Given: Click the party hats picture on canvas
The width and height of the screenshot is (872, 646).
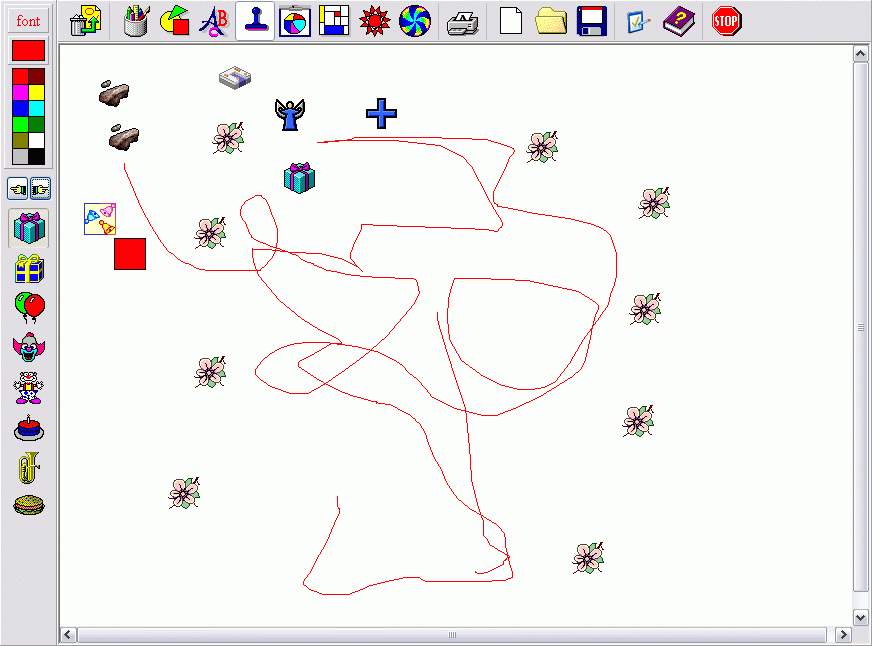Looking at the screenshot, I should tap(100, 219).
